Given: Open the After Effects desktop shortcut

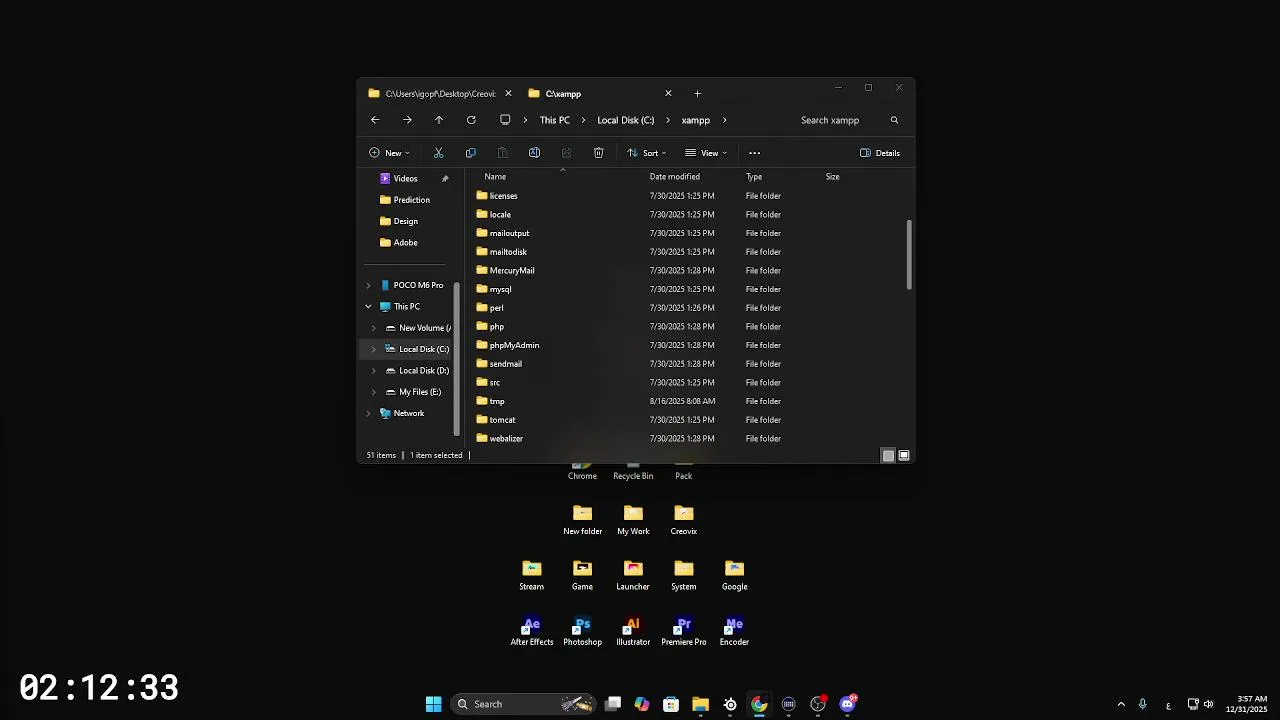Looking at the screenshot, I should [532, 631].
